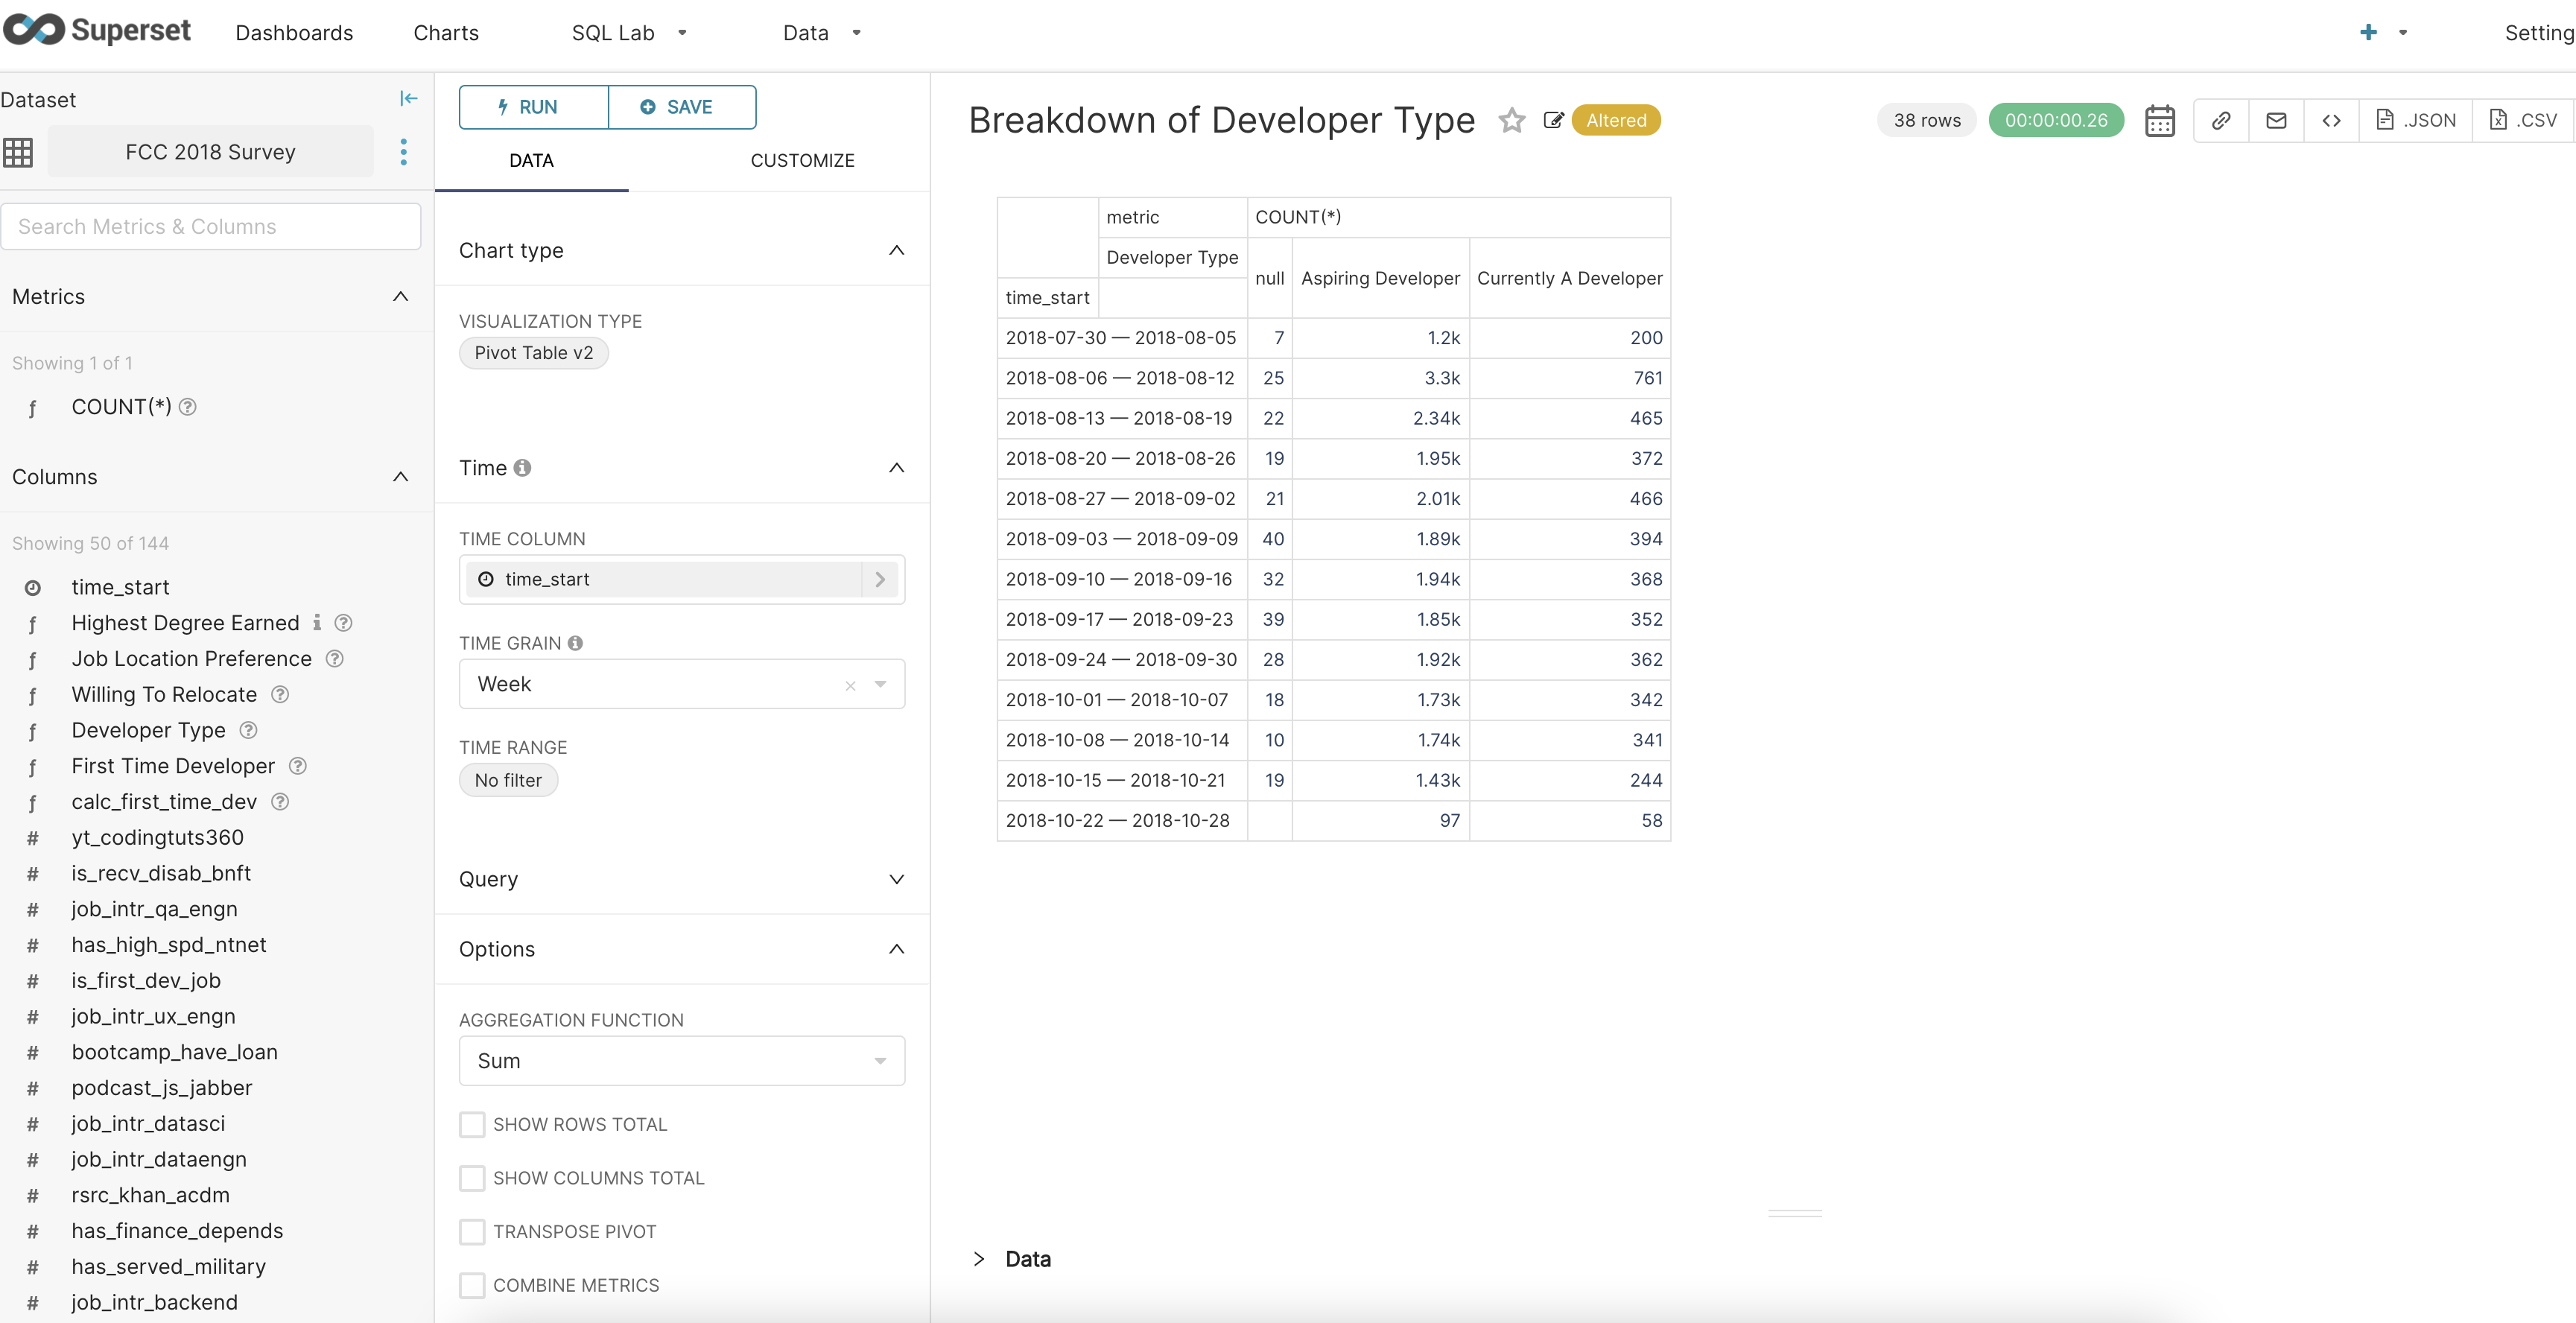Screen dimensions: 2576x1323
Task: Export results as .JSON
Action: coord(2417,120)
